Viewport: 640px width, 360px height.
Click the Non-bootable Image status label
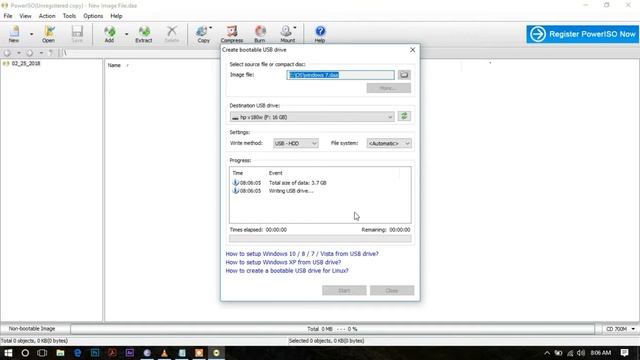(x=32, y=329)
